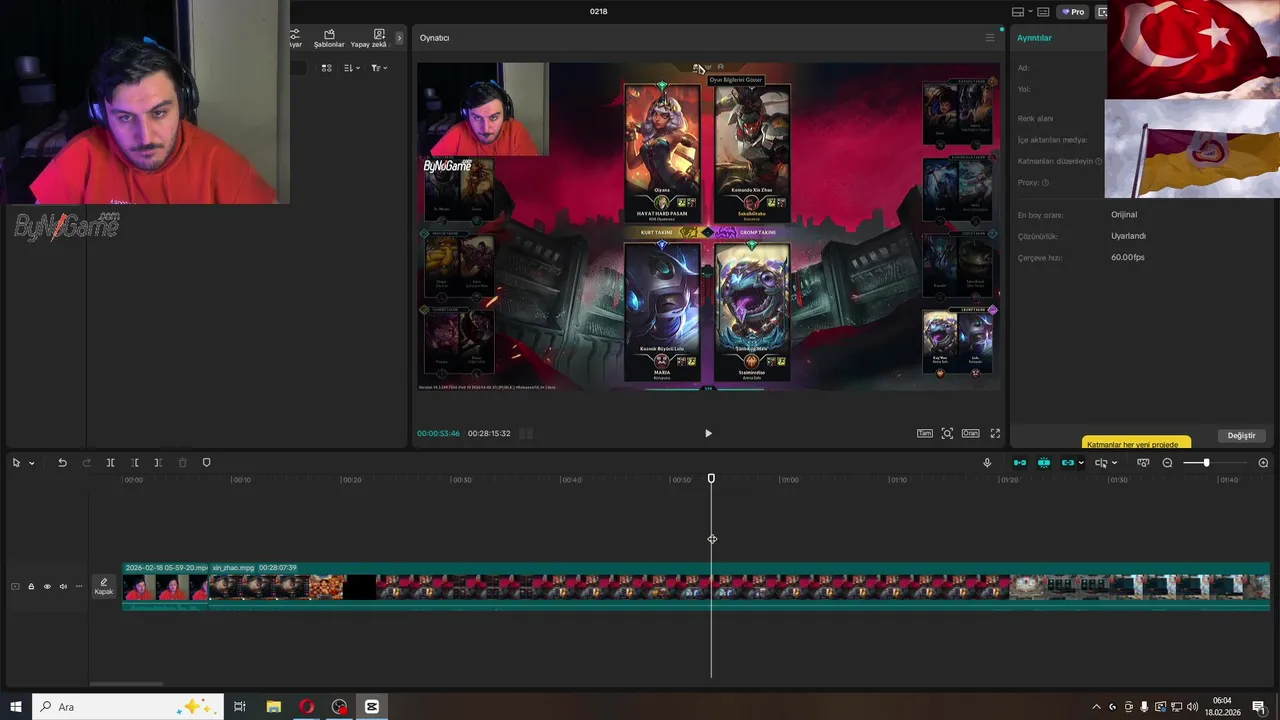The height and width of the screenshot is (720, 1280).
Task: Open the linkage options dropdown arrow
Action: [x=1081, y=463]
